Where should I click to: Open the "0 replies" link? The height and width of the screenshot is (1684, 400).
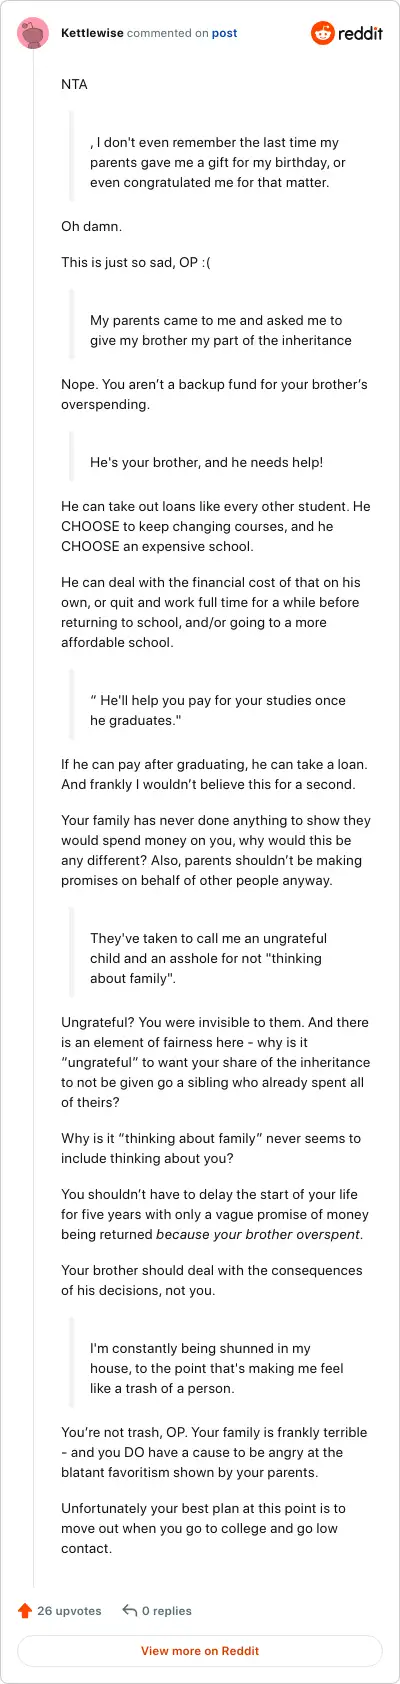coord(166,1611)
